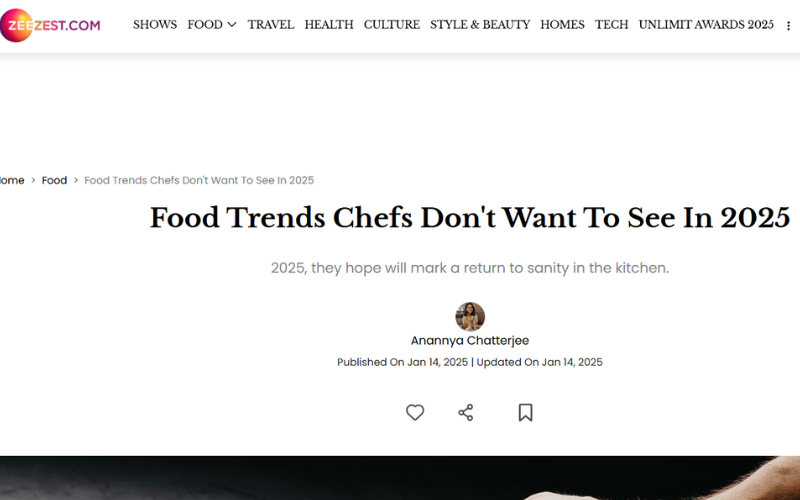Click the ZeeZest.com logo
The image size is (800, 500).
(x=50, y=25)
